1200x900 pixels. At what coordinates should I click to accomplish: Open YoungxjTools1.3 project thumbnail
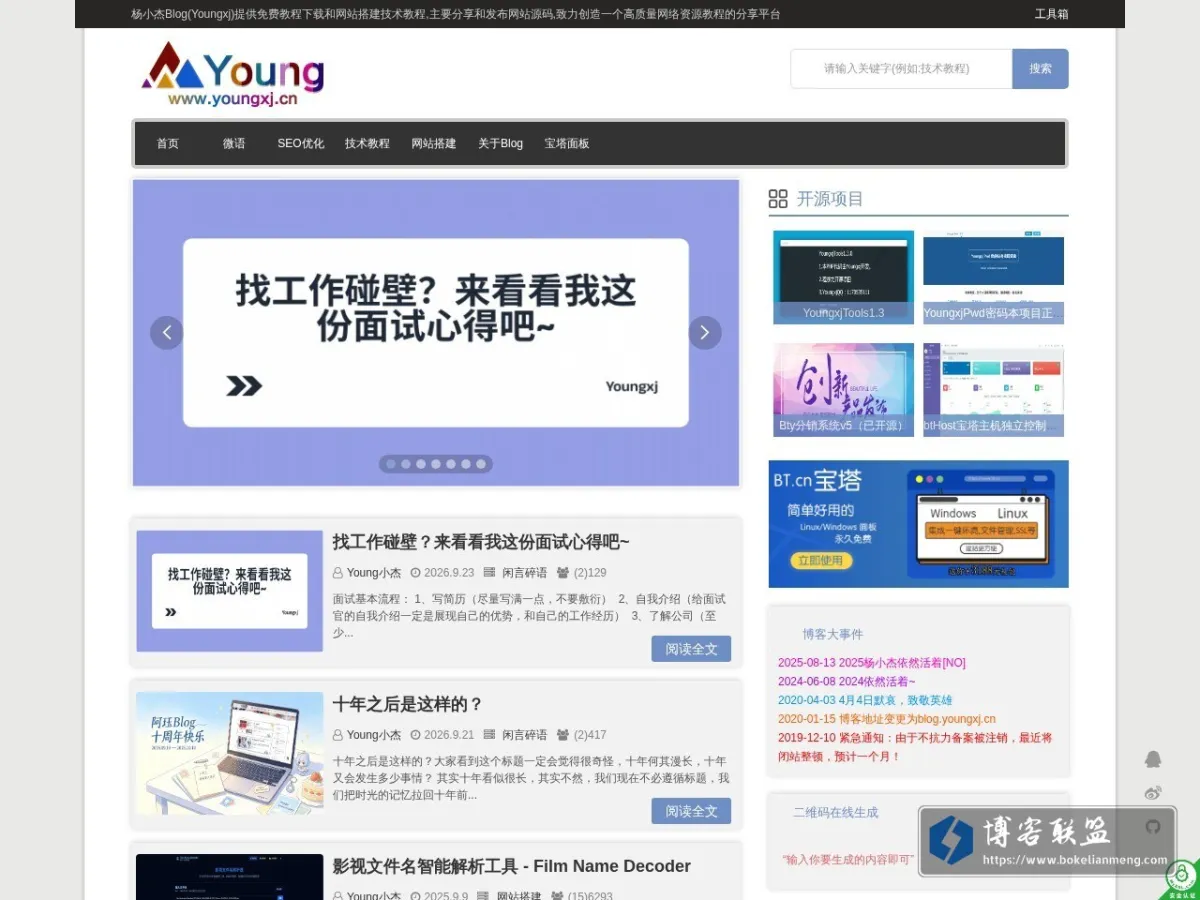coord(844,277)
